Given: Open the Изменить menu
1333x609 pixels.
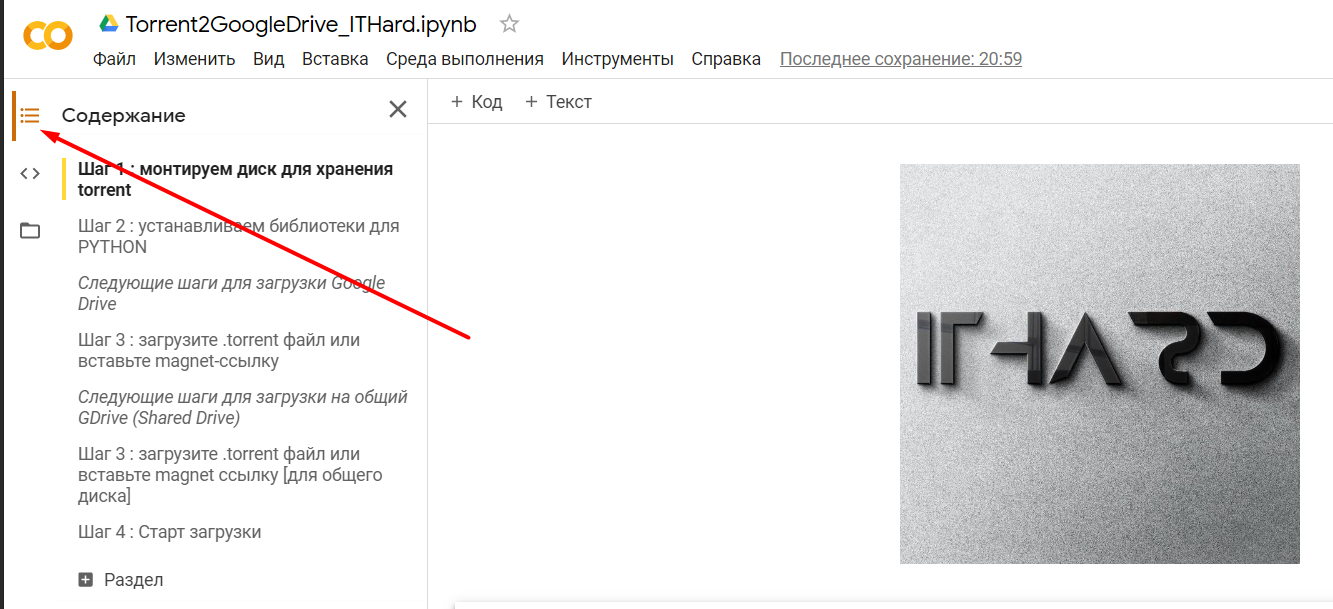Looking at the screenshot, I should (194, 59).
